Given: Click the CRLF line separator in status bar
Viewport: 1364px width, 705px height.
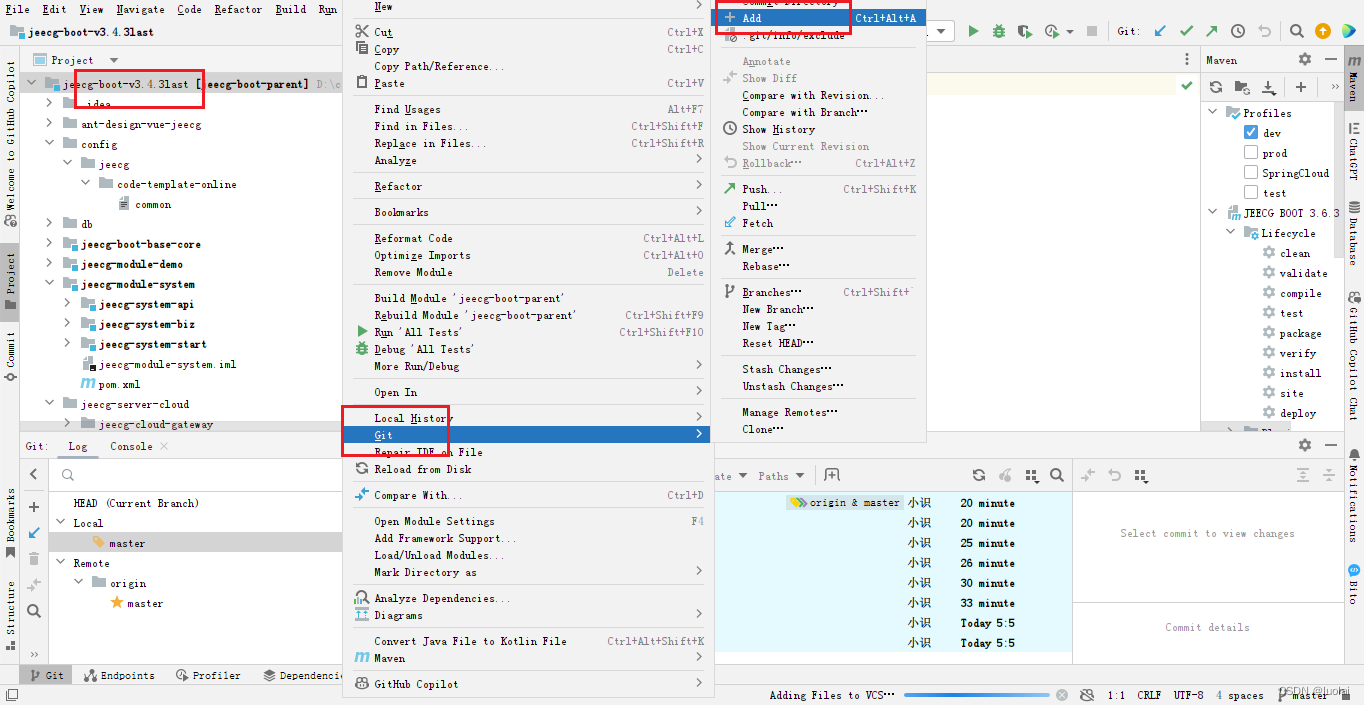Looking at the screenshot, I should tap(1149, 695).
